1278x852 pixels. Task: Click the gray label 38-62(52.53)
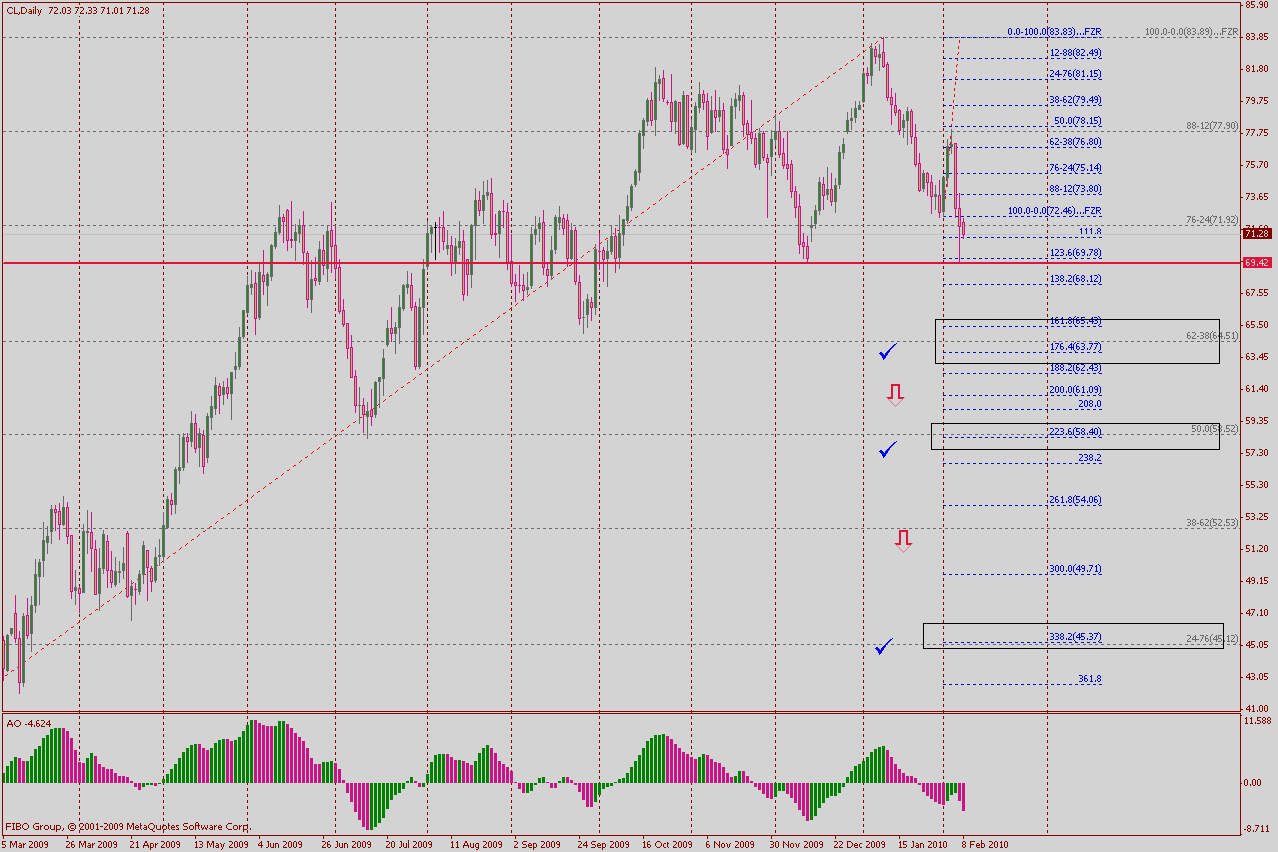1212,523
